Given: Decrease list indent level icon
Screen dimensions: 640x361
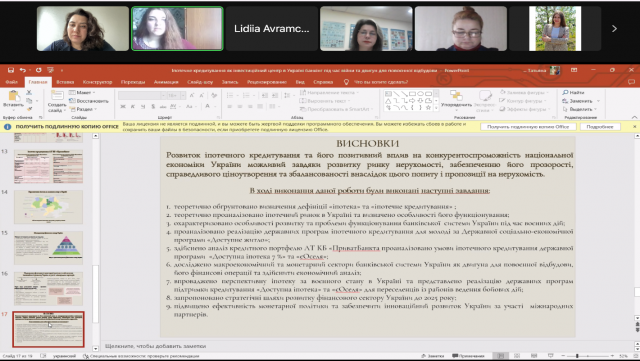Looking at the screenshot, I should [x=264, y=95].
